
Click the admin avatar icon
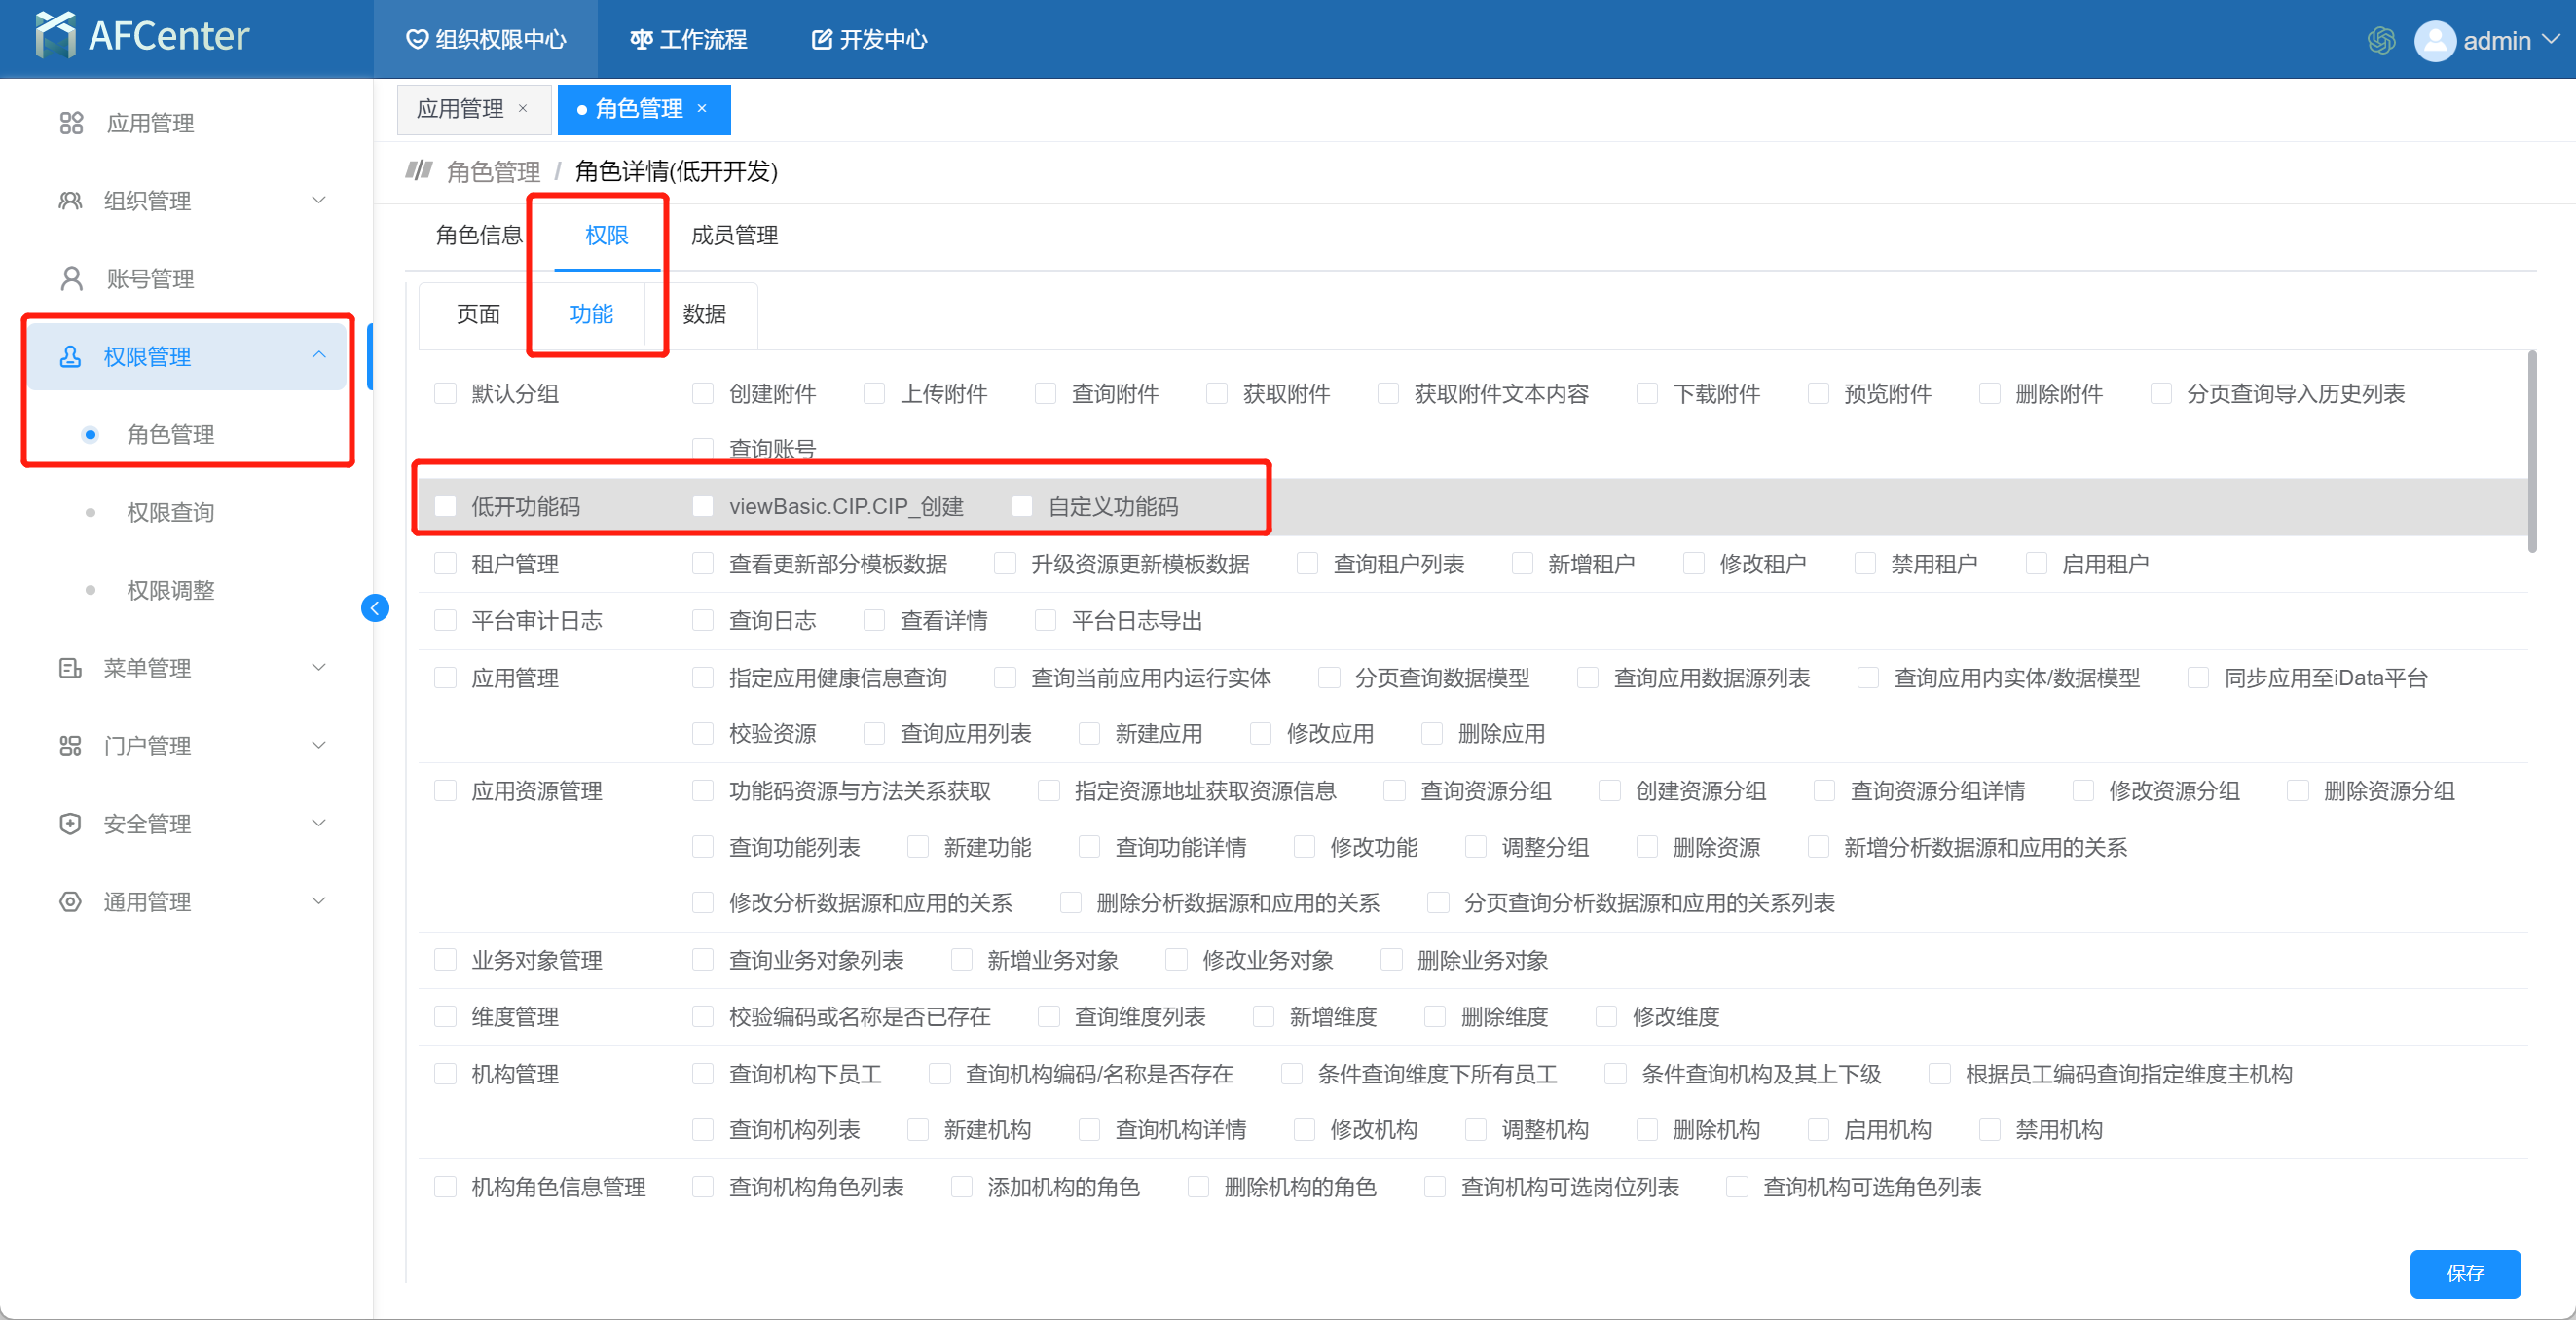click(x=2435, y=41)
